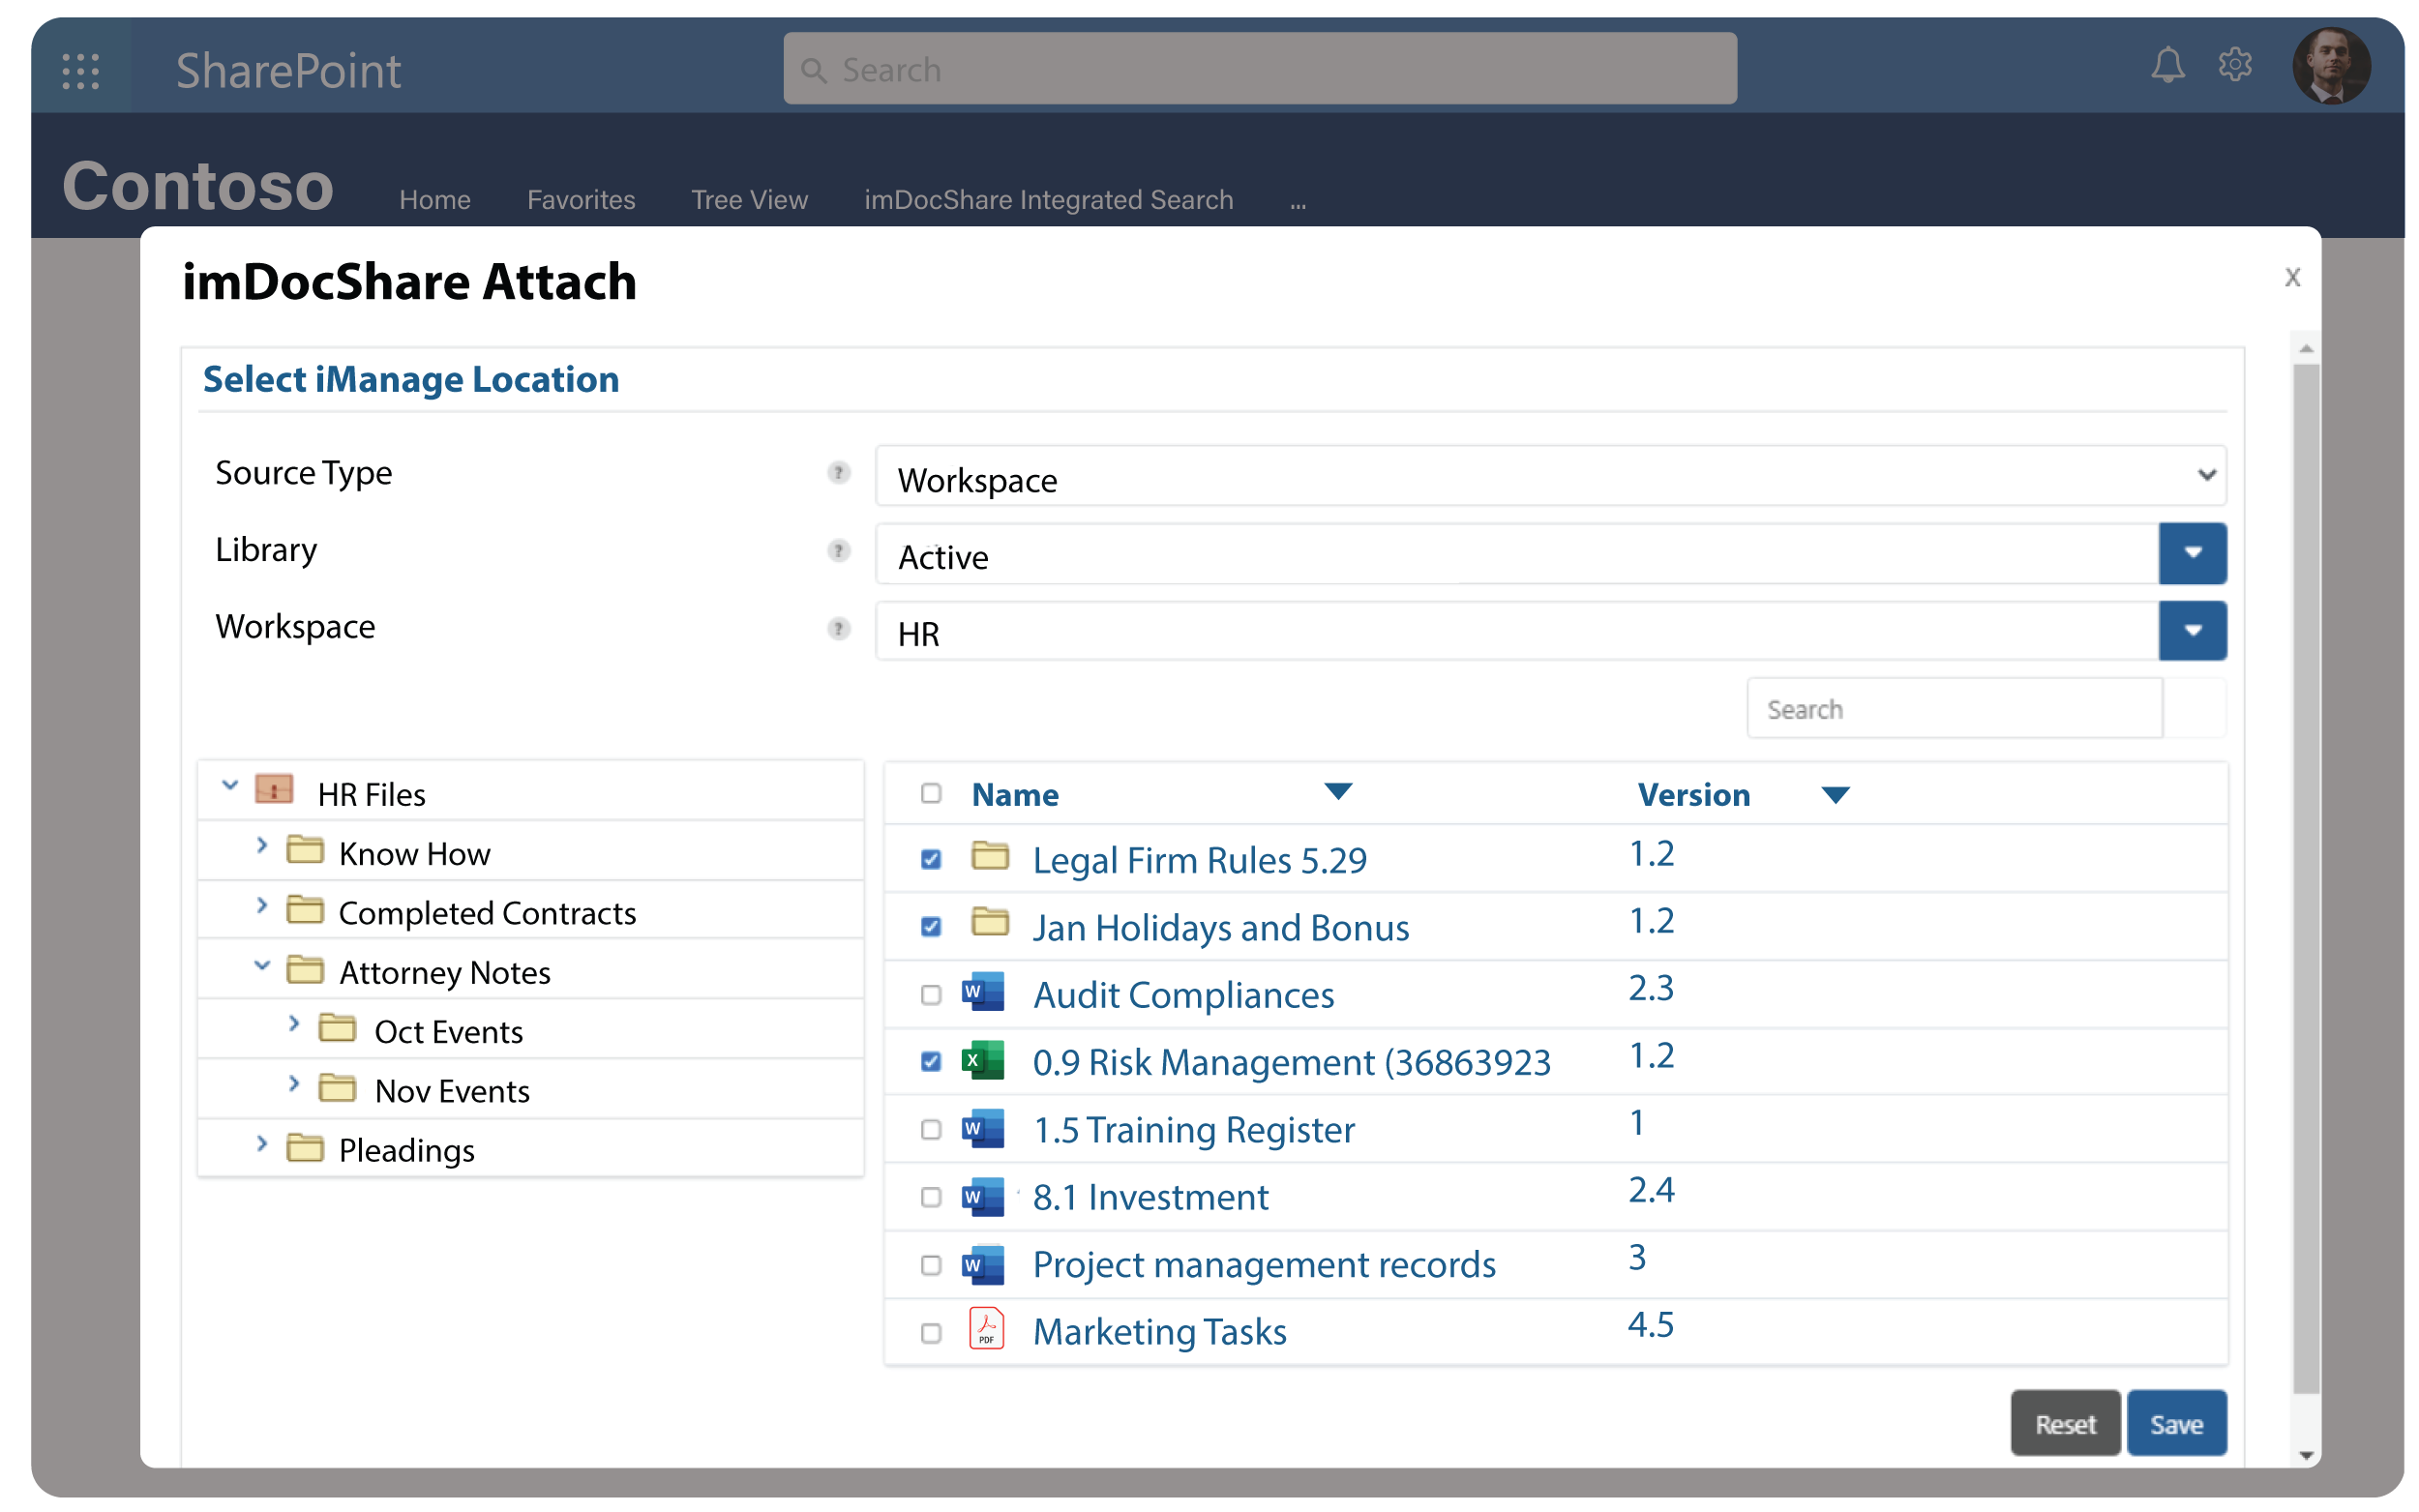Expand the Nov Events folder
The width and height of the screenshot is (2419, 1512).
coord(294,1083)
